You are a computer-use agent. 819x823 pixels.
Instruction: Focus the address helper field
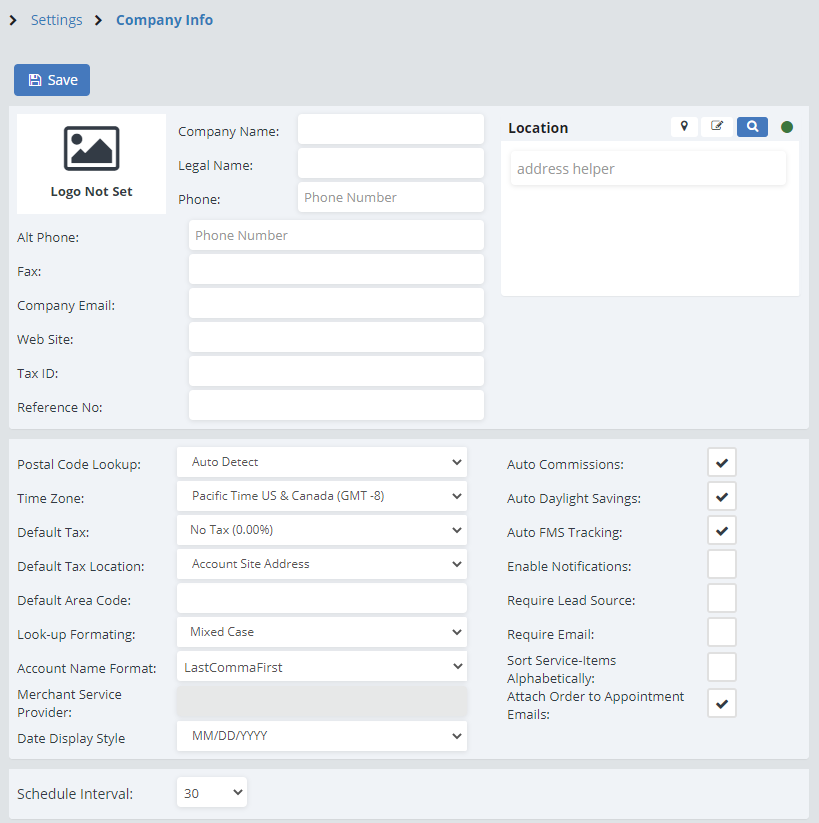[648, 169]
